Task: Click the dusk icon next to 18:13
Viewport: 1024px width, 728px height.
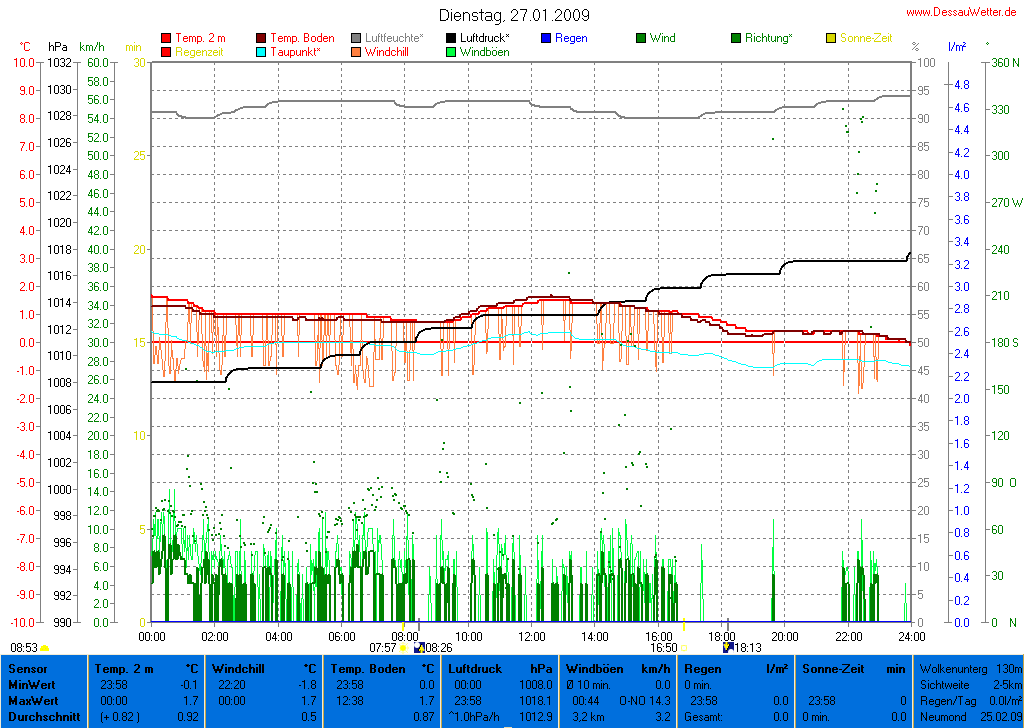Action: pyautogui.click(x=727, y=648)
